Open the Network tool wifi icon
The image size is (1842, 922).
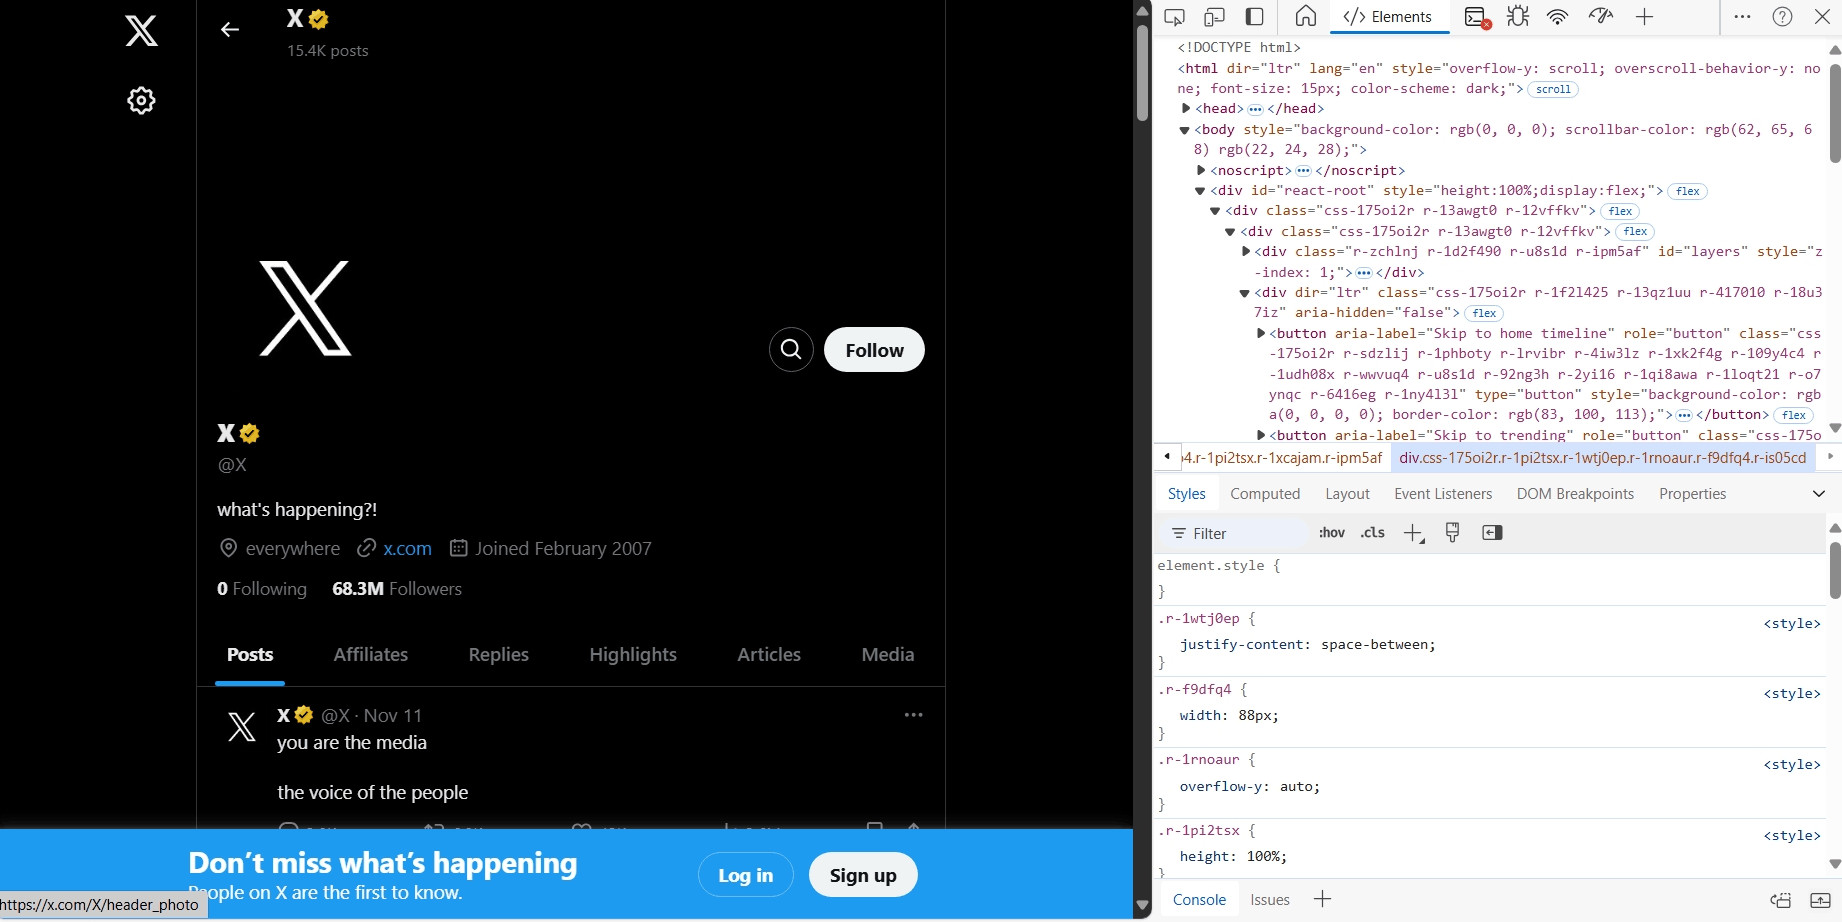click(x=1558, y=17)
